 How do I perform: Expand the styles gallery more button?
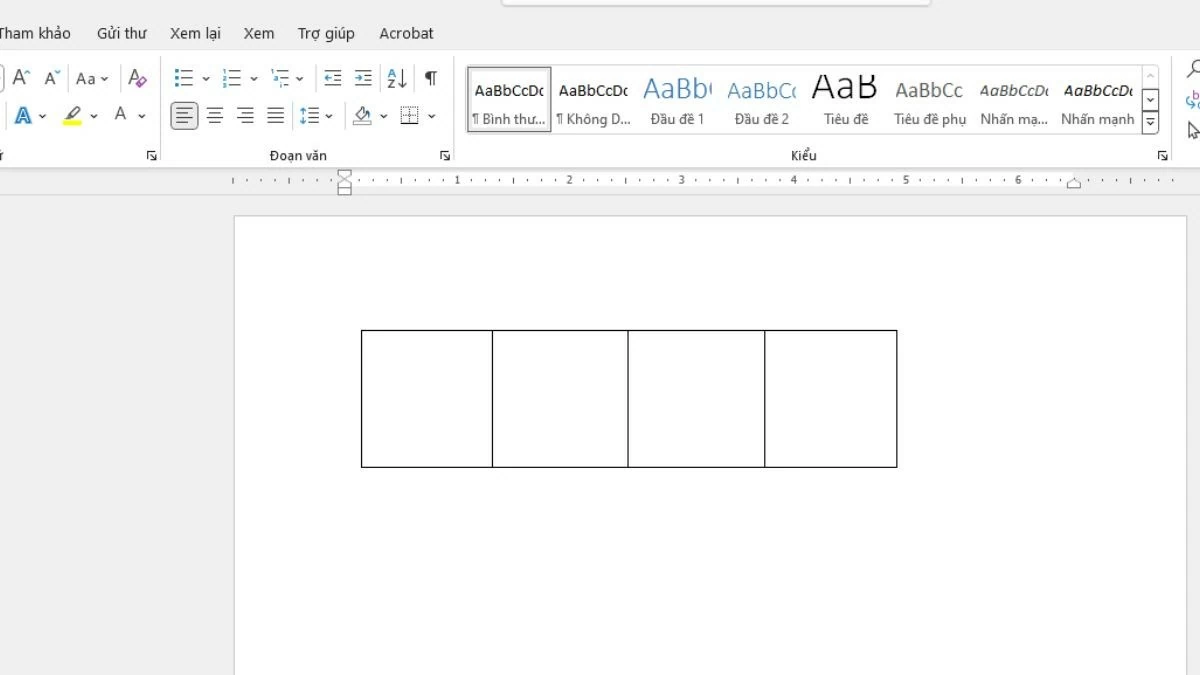click(x=1150, y=122)
